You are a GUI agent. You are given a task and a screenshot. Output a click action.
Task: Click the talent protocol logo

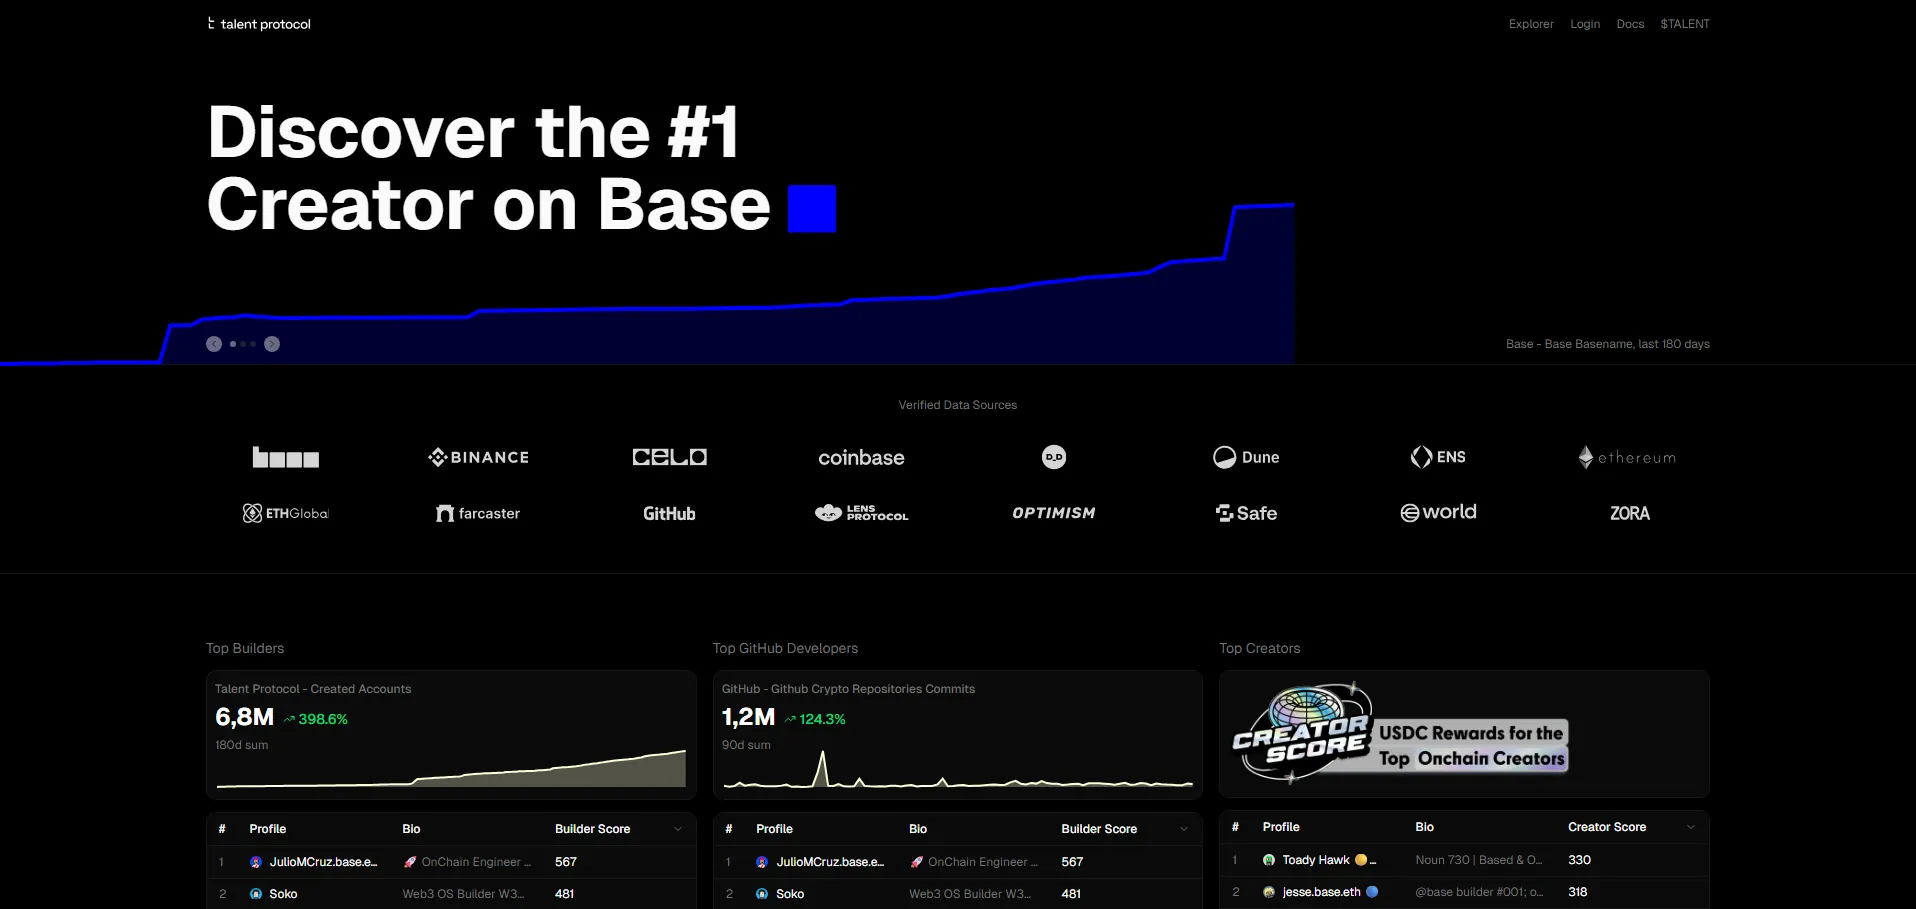pyautogui.click(x=259, y=24)
